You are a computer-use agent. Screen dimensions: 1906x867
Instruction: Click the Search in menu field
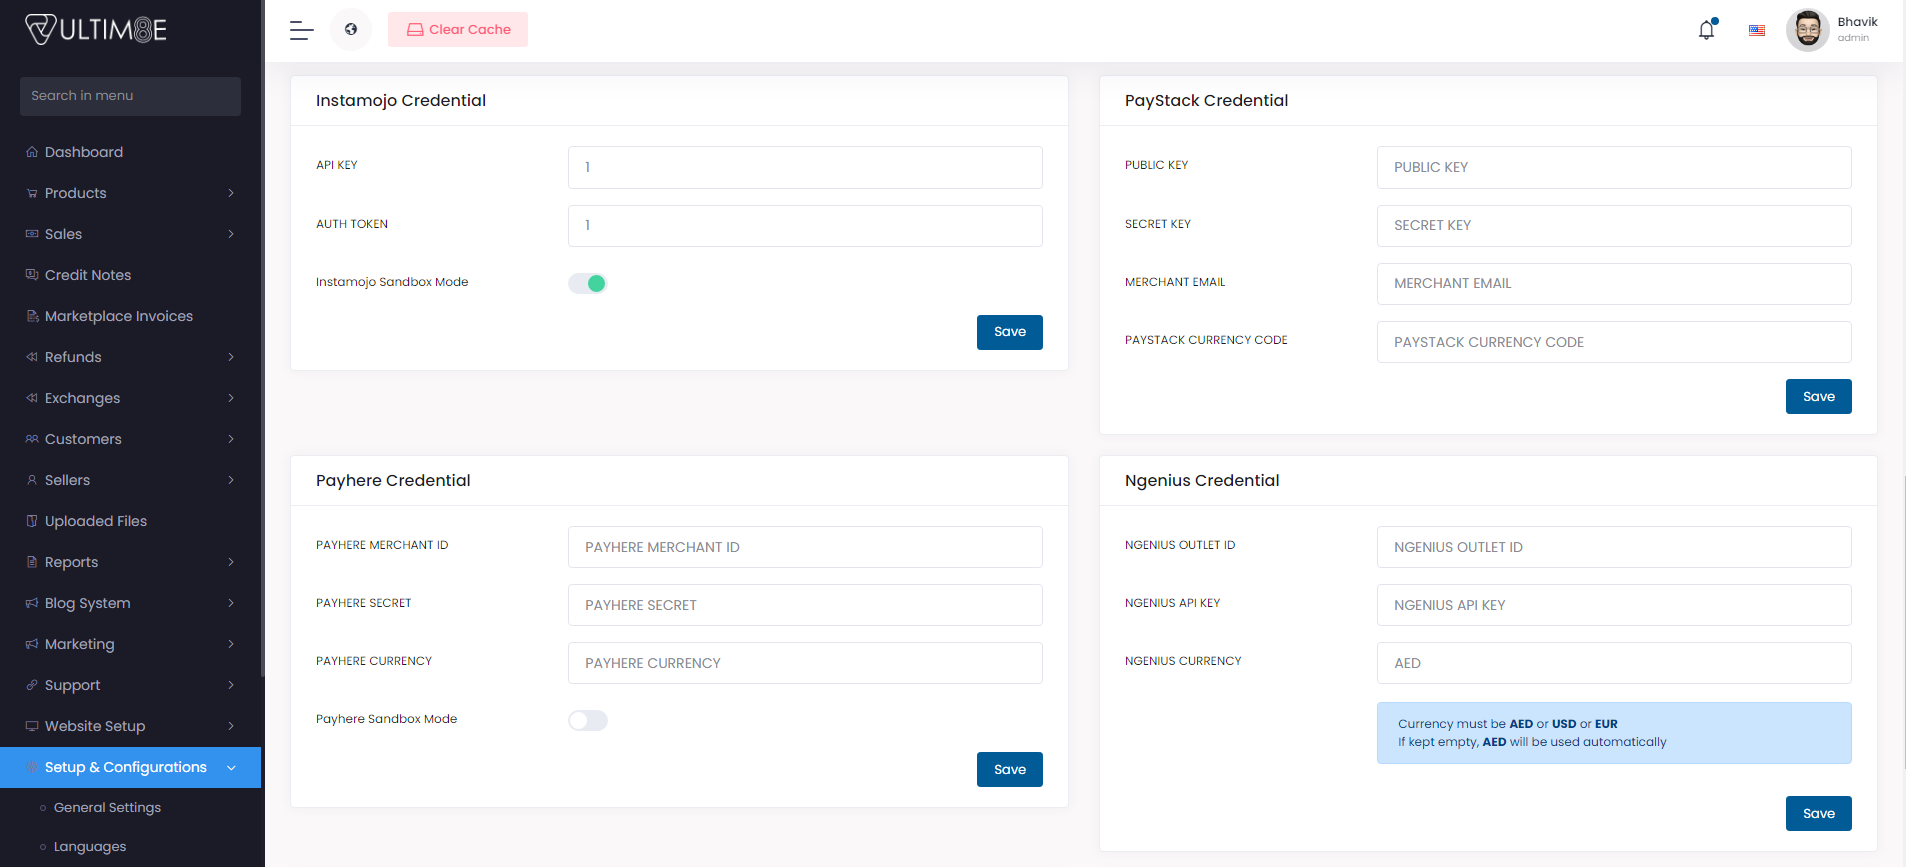coord(130,96)
